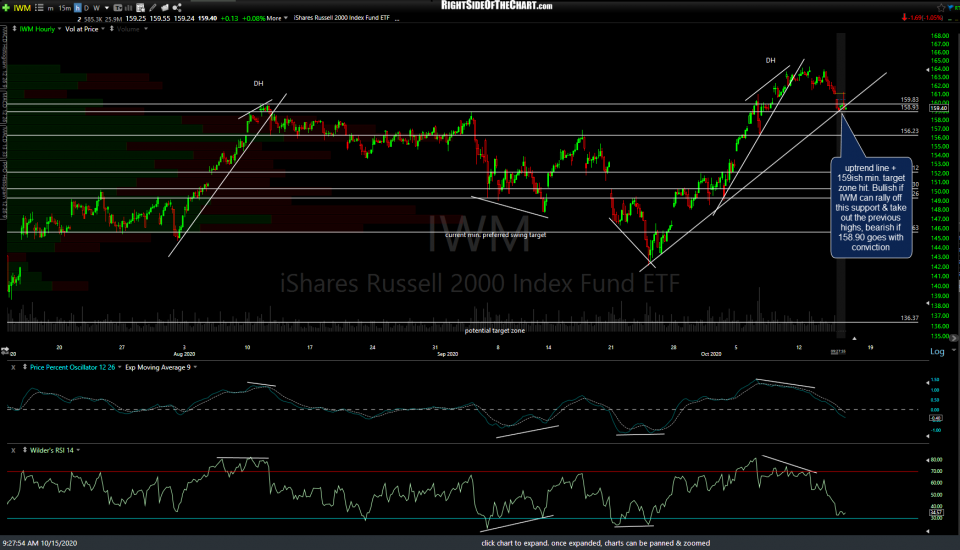Click the Oct 2020 date axis label
Image resolution: width=960 pixels, height=550 pixels.
point(711,354)
